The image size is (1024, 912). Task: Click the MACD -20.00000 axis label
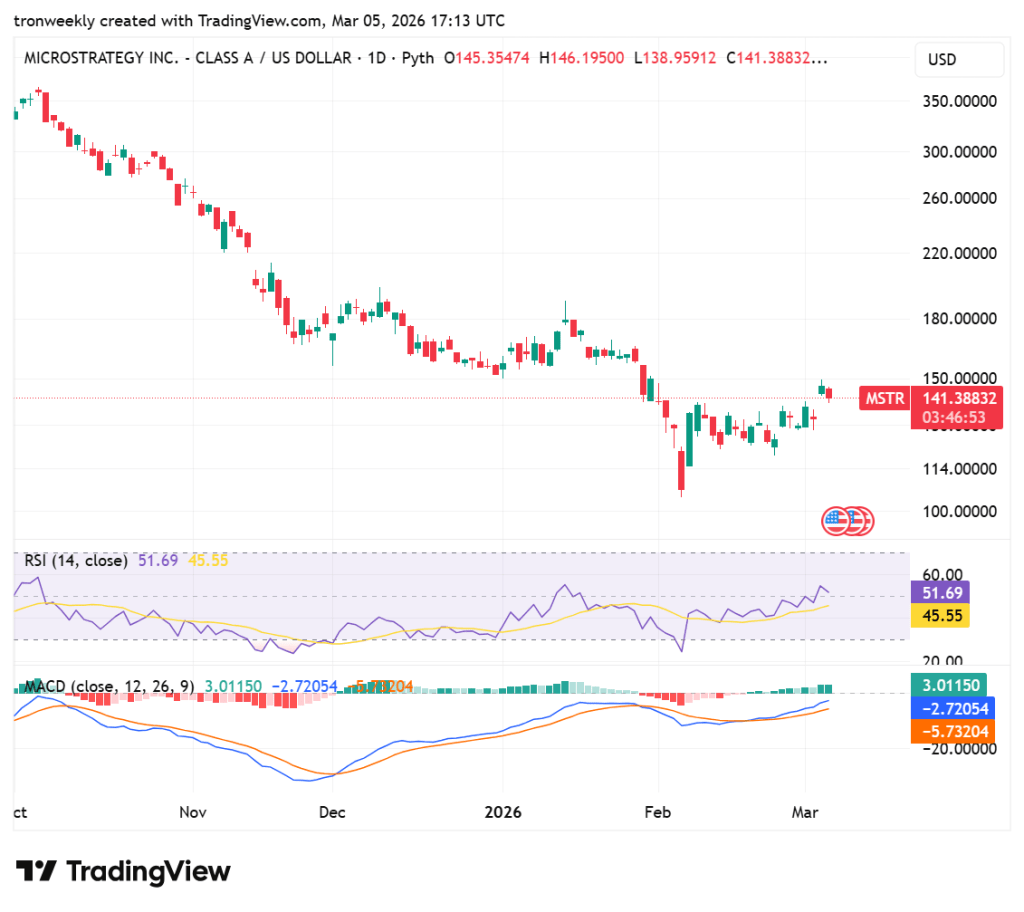(x=959, y=749)
